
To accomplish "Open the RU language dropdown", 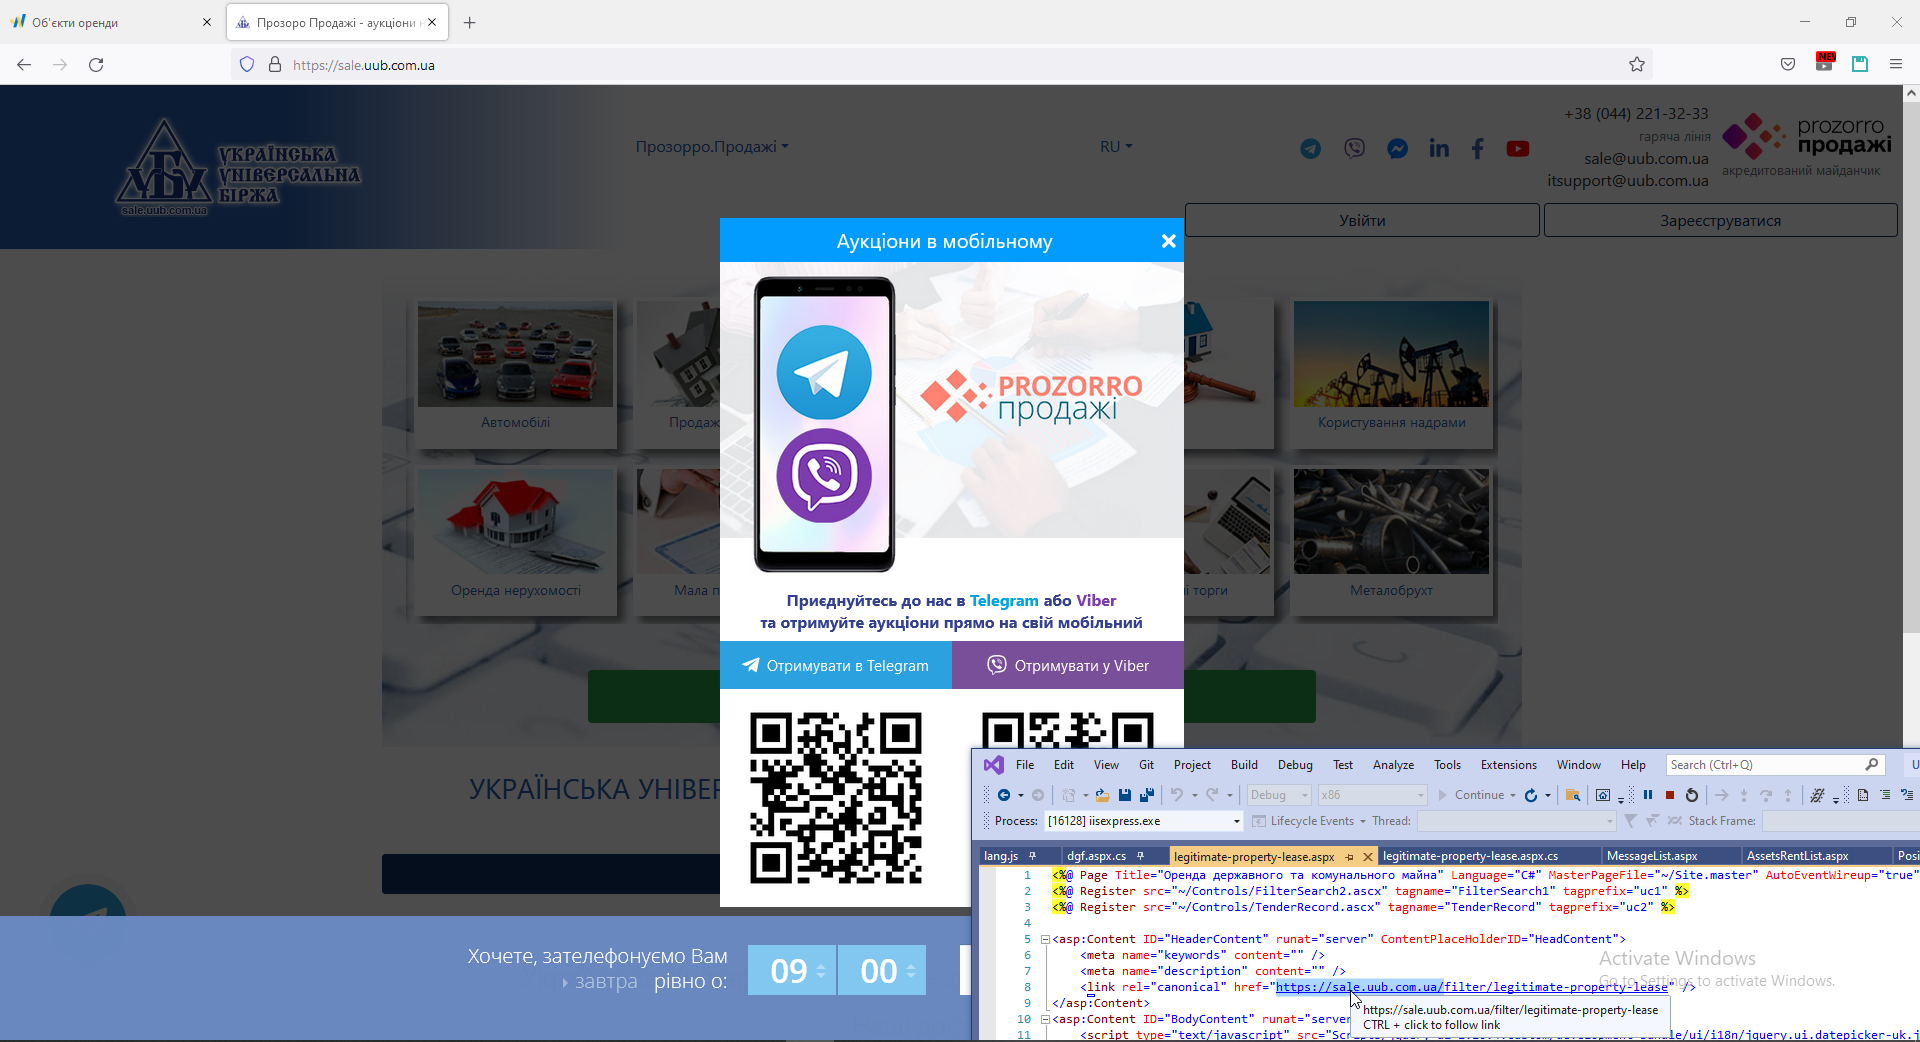I will coord(1116,147).
